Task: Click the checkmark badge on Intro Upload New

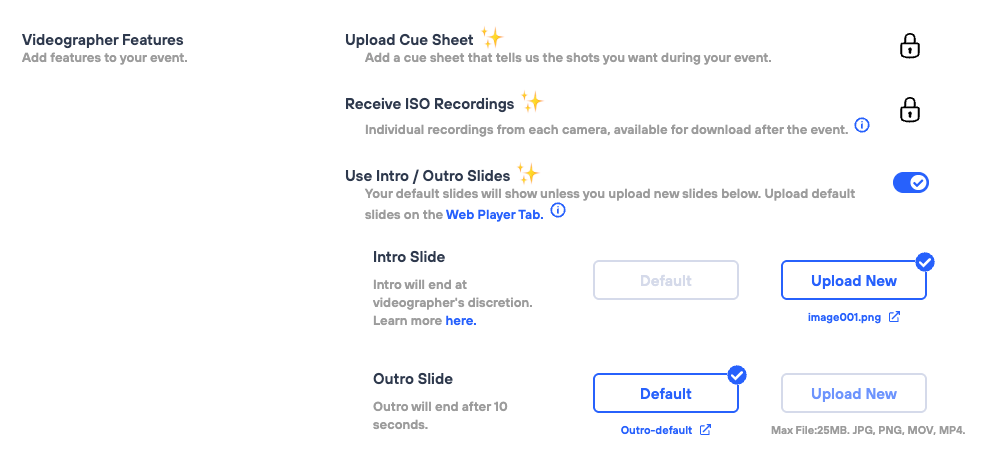Action: 925,262
